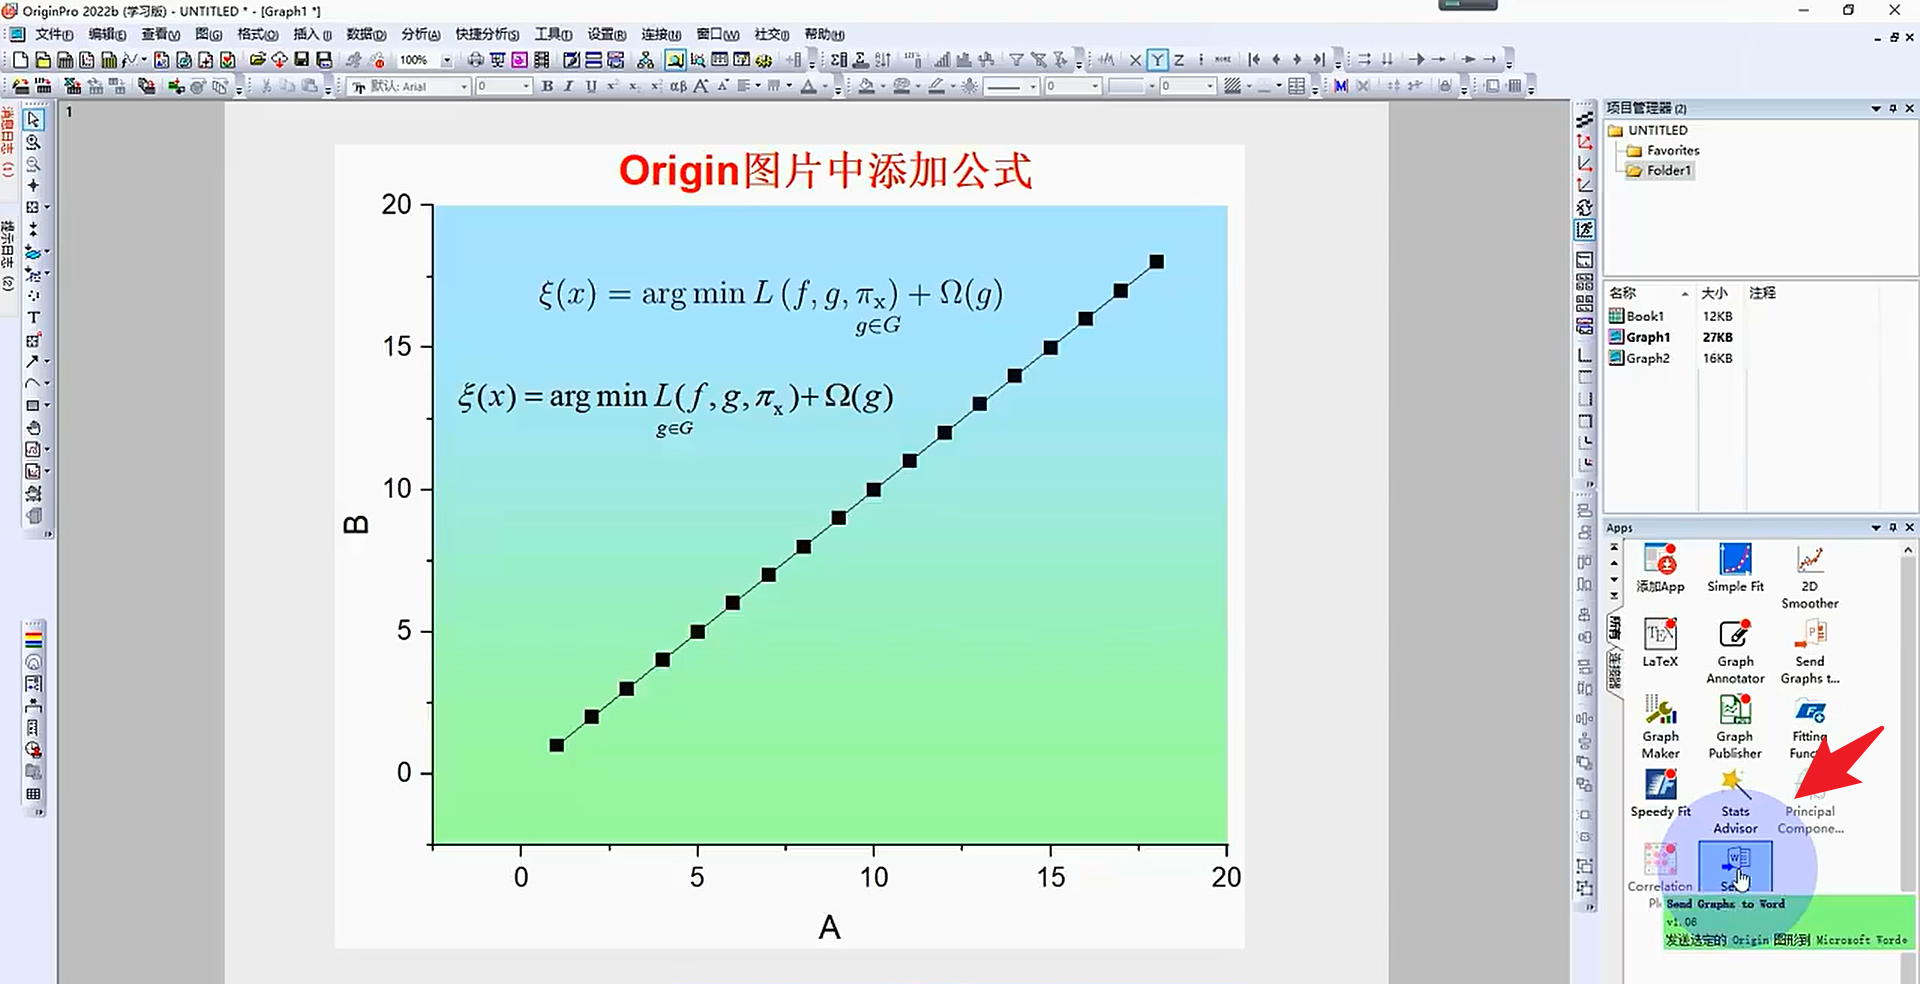This screenshot has height=984, width=1920.
Task: Select the Rectangle drawing tool
Action: (32, 406)
